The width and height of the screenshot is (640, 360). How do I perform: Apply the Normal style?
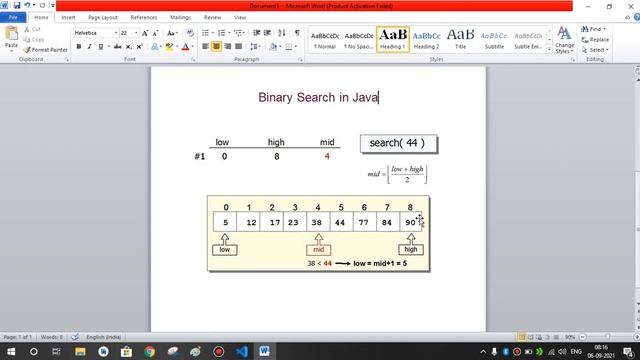pyautogui.click(x=325, y=40)
